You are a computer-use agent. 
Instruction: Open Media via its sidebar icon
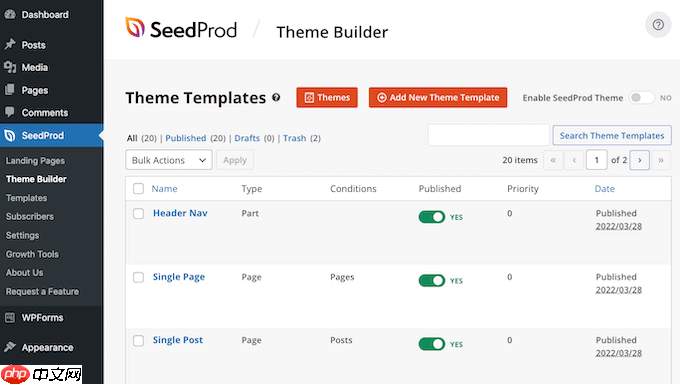10,67
